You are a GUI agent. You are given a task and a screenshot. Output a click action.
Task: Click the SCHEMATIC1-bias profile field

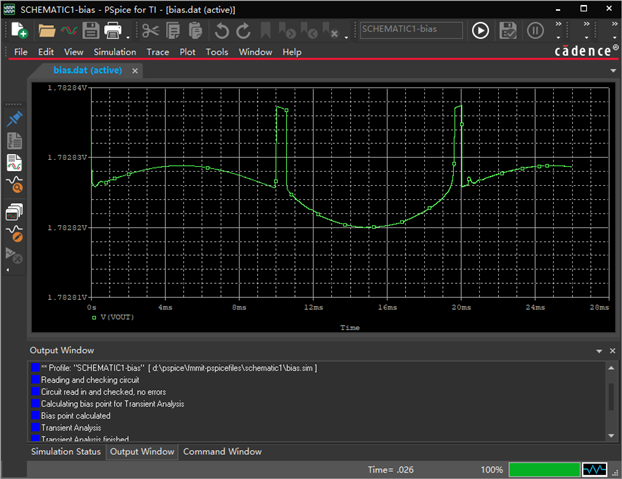[410, 30]
